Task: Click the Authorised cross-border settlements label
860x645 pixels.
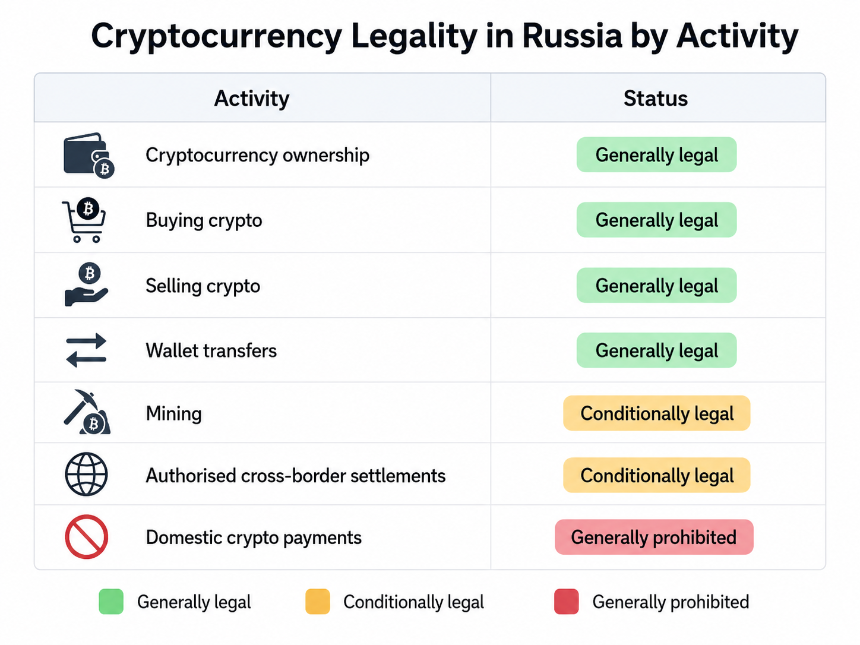Action: [x=296, y=476]
